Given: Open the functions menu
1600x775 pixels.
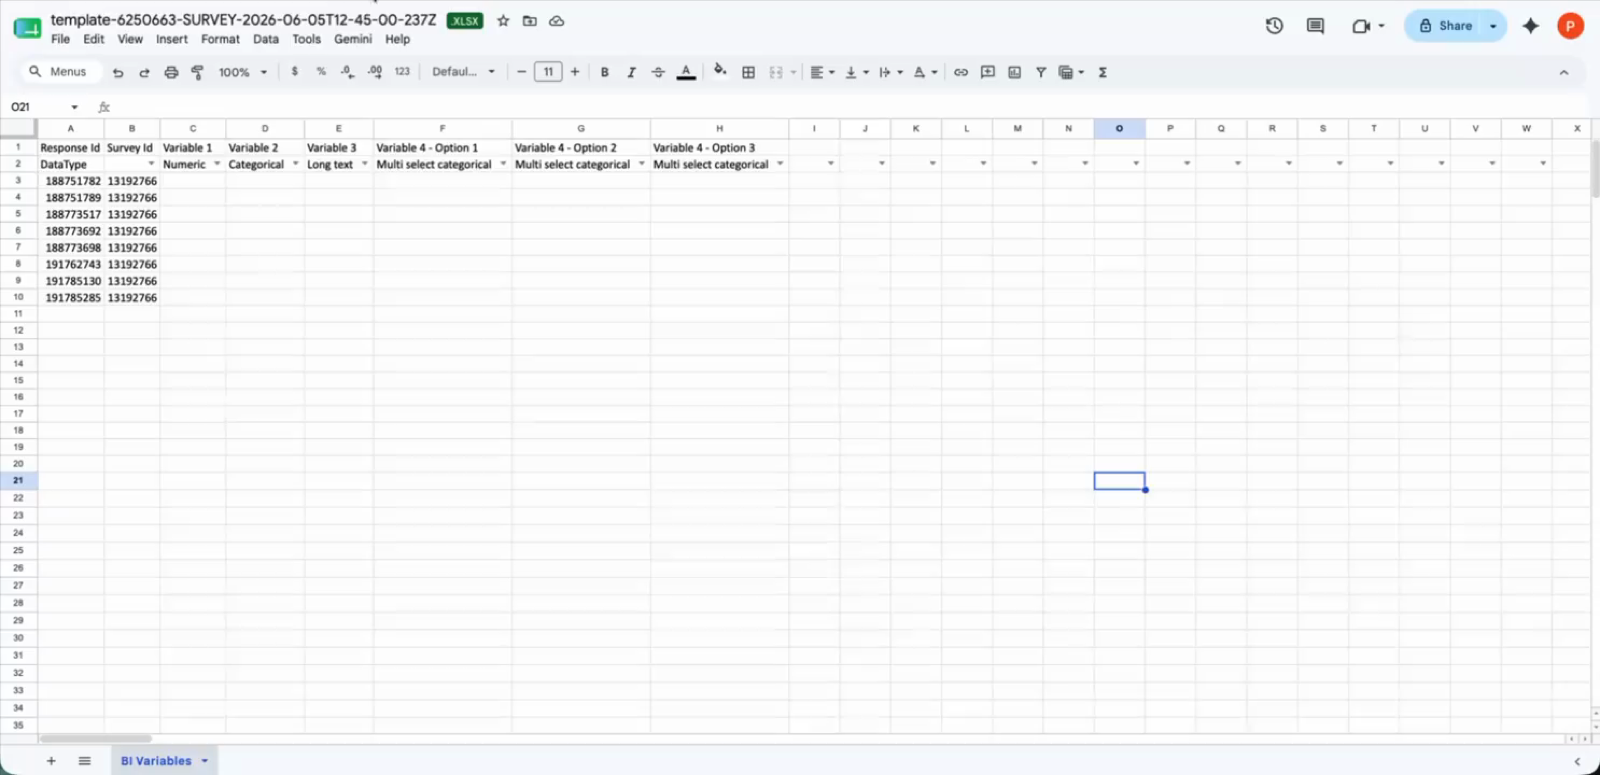Looking at the screenshot, I should tap(1103, 72).
